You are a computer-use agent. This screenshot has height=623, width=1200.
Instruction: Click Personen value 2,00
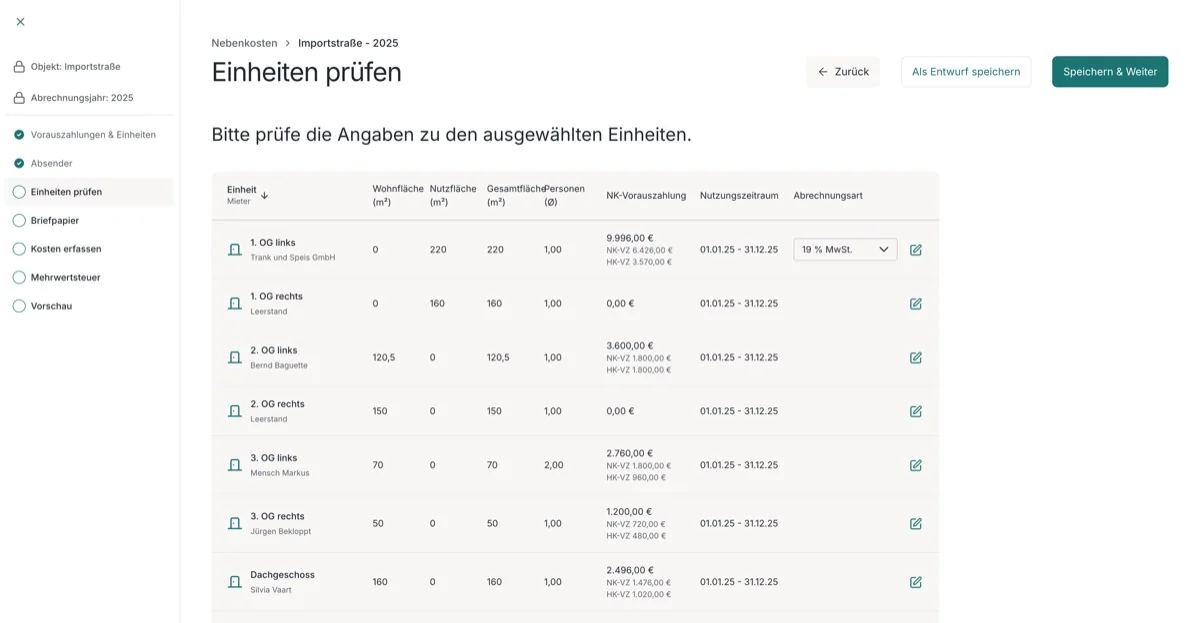pyautogui.click(x=554, y=465)
